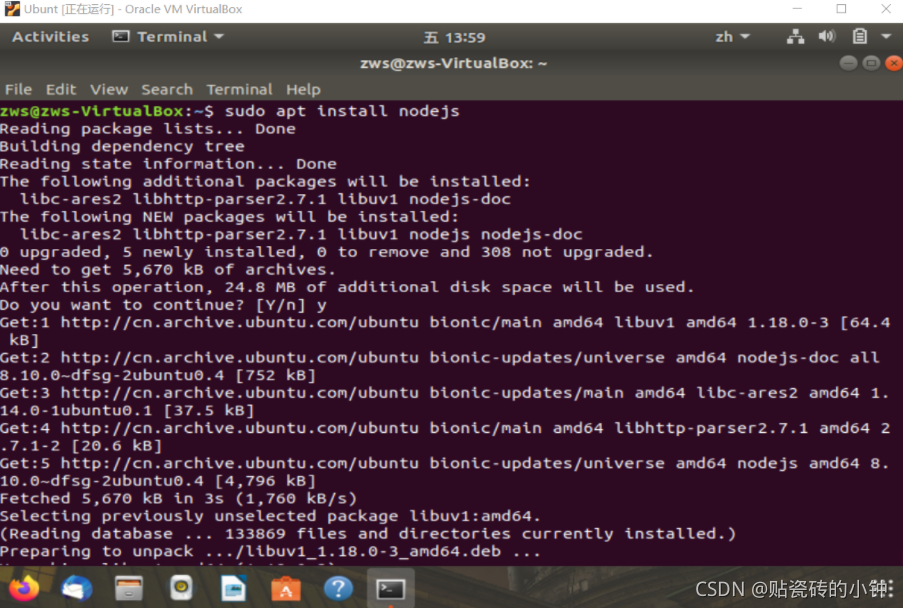Close the Oracle VM VirtualBox window
Viewport: 903px width, 608px height.
click(x=886, y=9)
